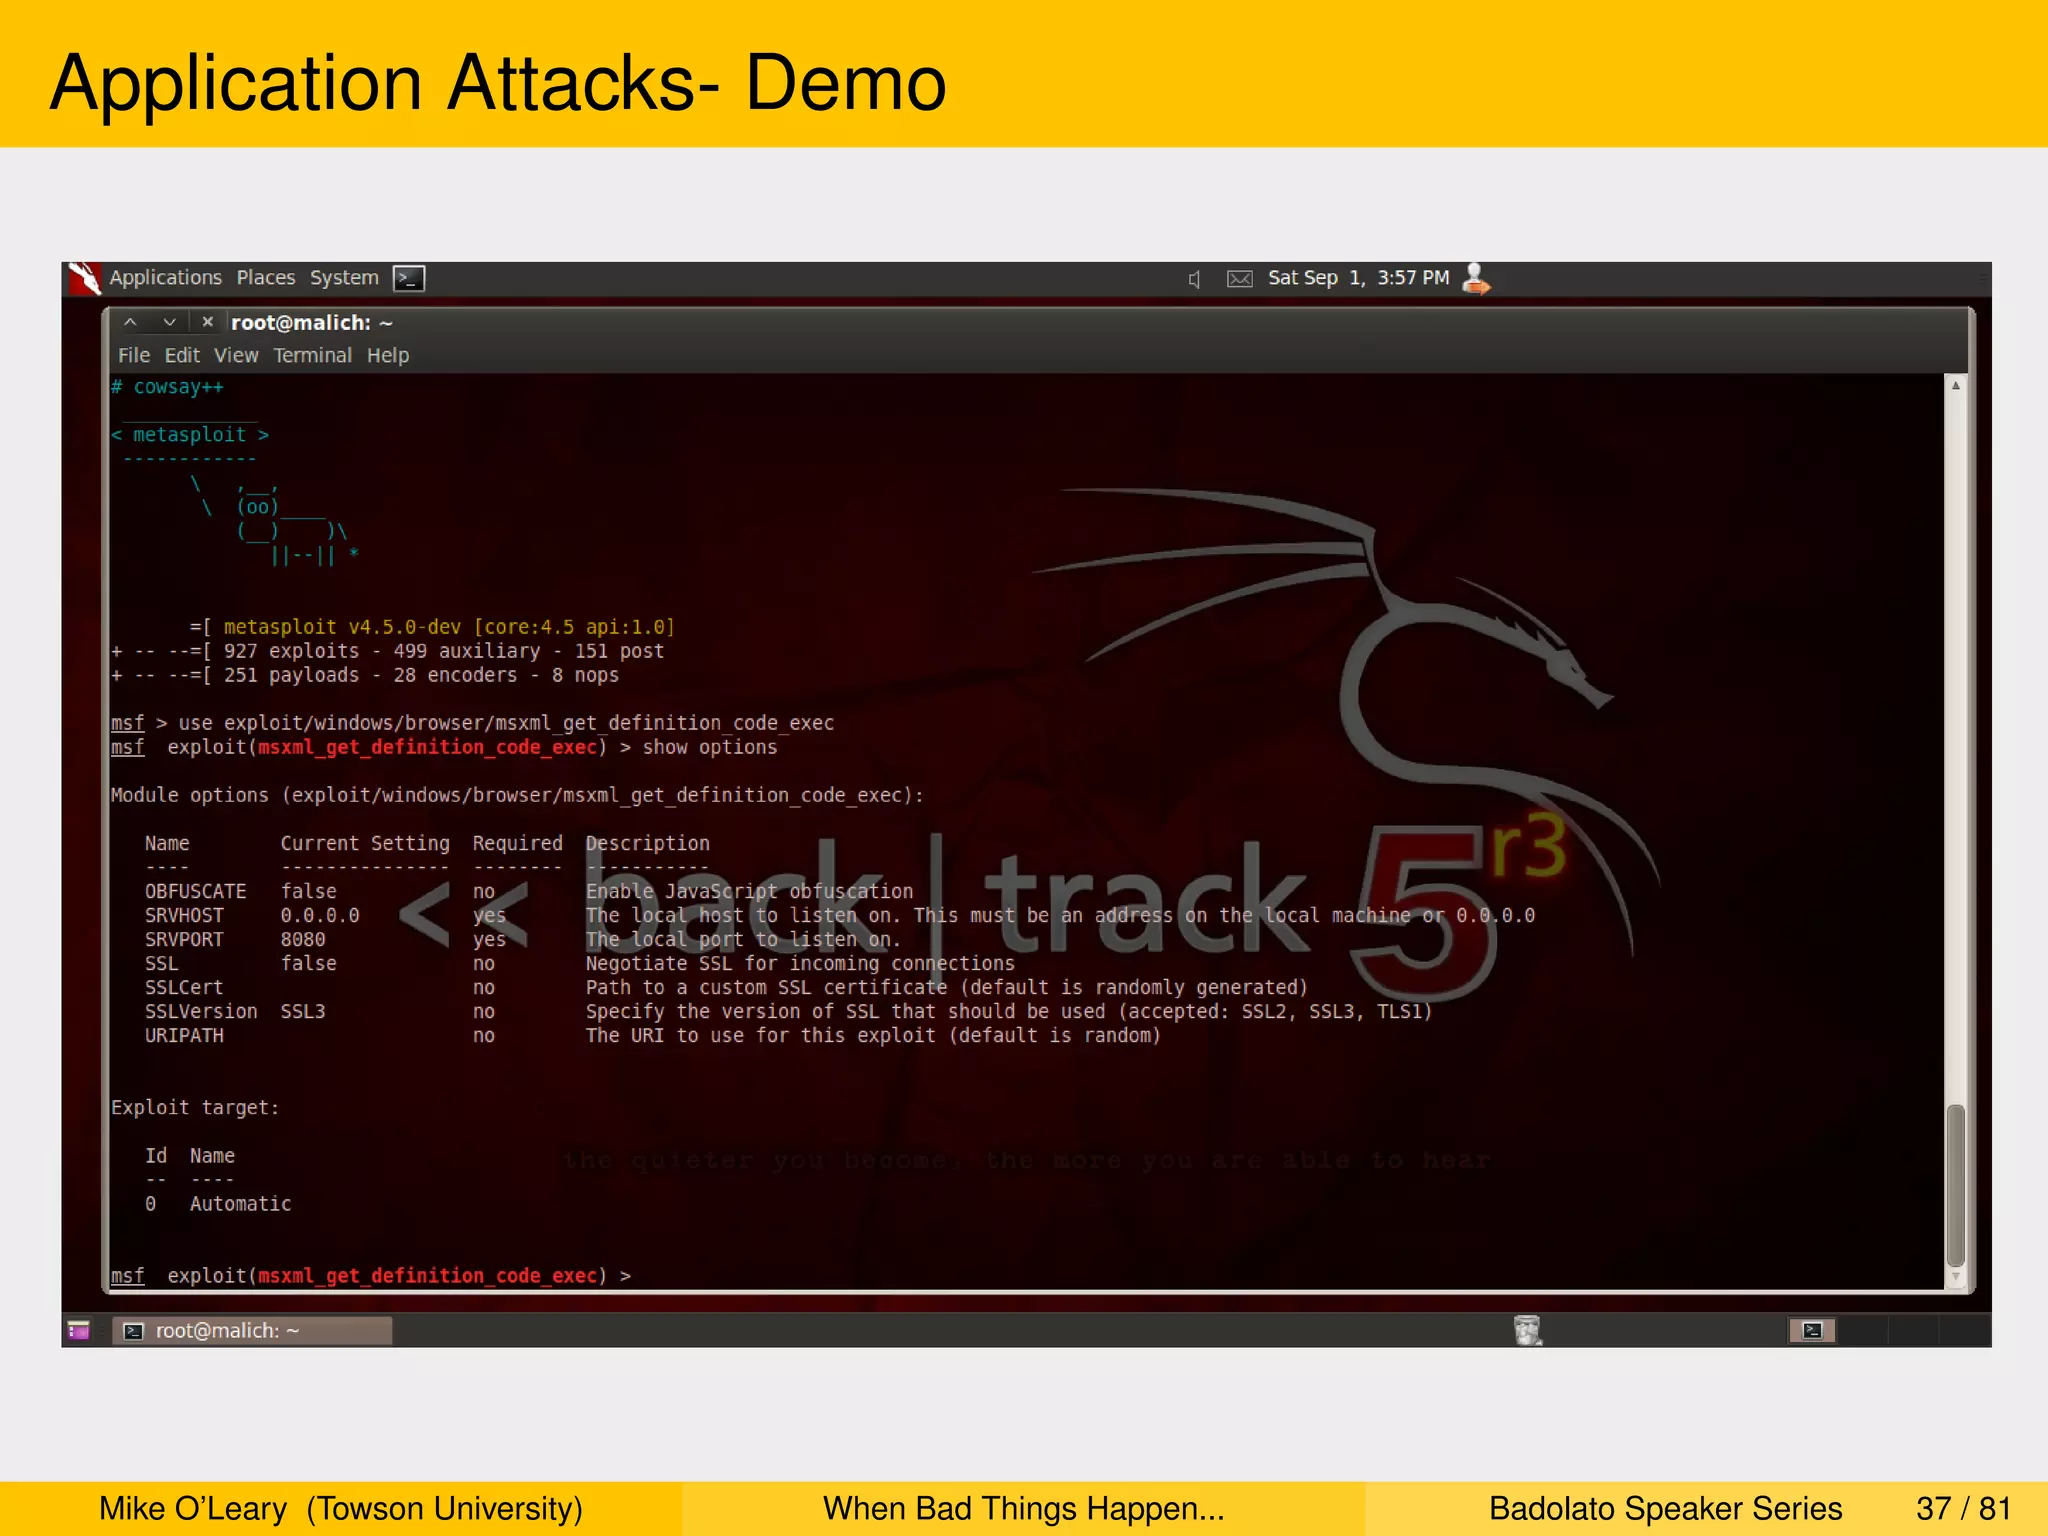Click the trash icon in bottom panel
2048x1536 pixels.
tap(1528, 1331)
